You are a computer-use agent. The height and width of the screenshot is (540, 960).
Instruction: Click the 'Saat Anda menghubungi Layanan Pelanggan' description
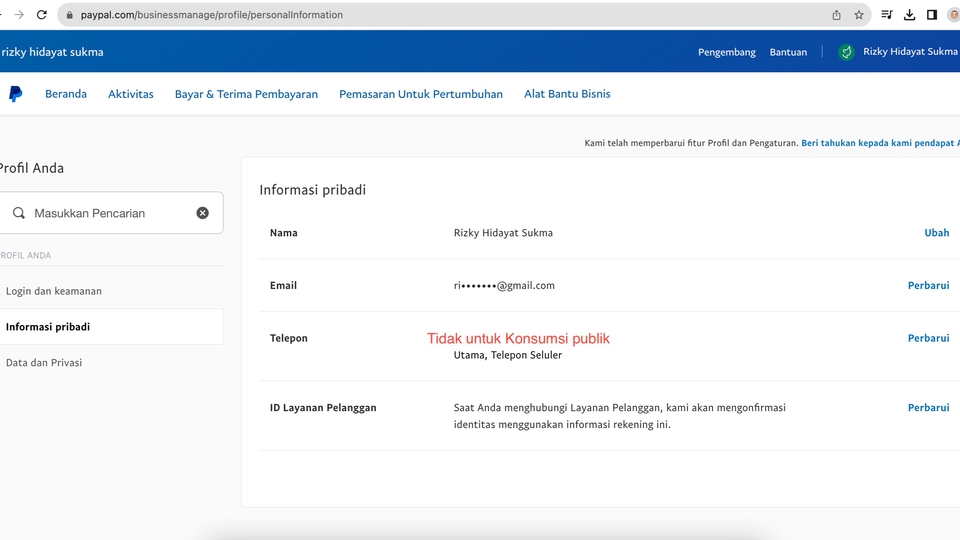click(620, 416)
